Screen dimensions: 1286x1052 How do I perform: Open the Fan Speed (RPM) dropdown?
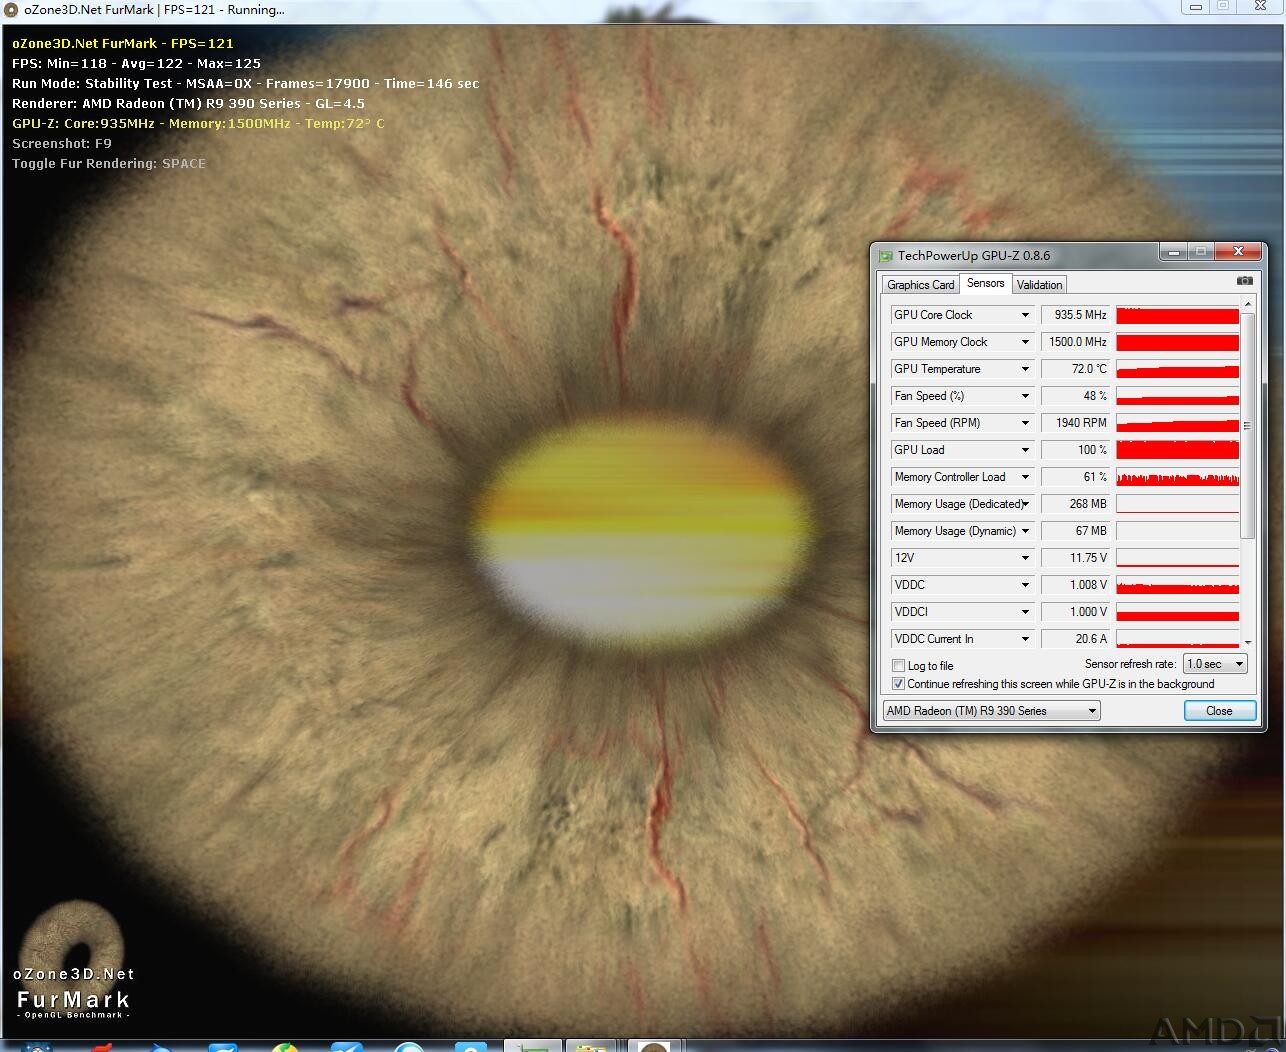pos(1025,423)
